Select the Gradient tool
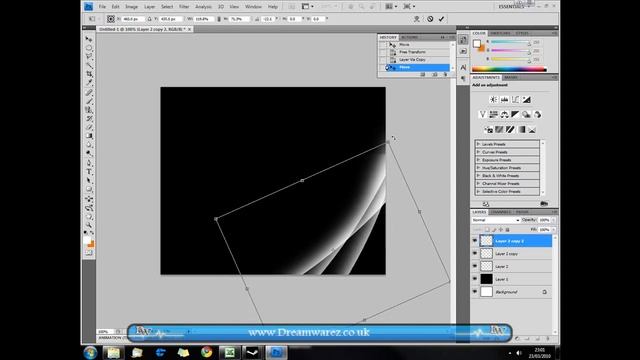Screen dimensions: 640x360 click(89, 136)
